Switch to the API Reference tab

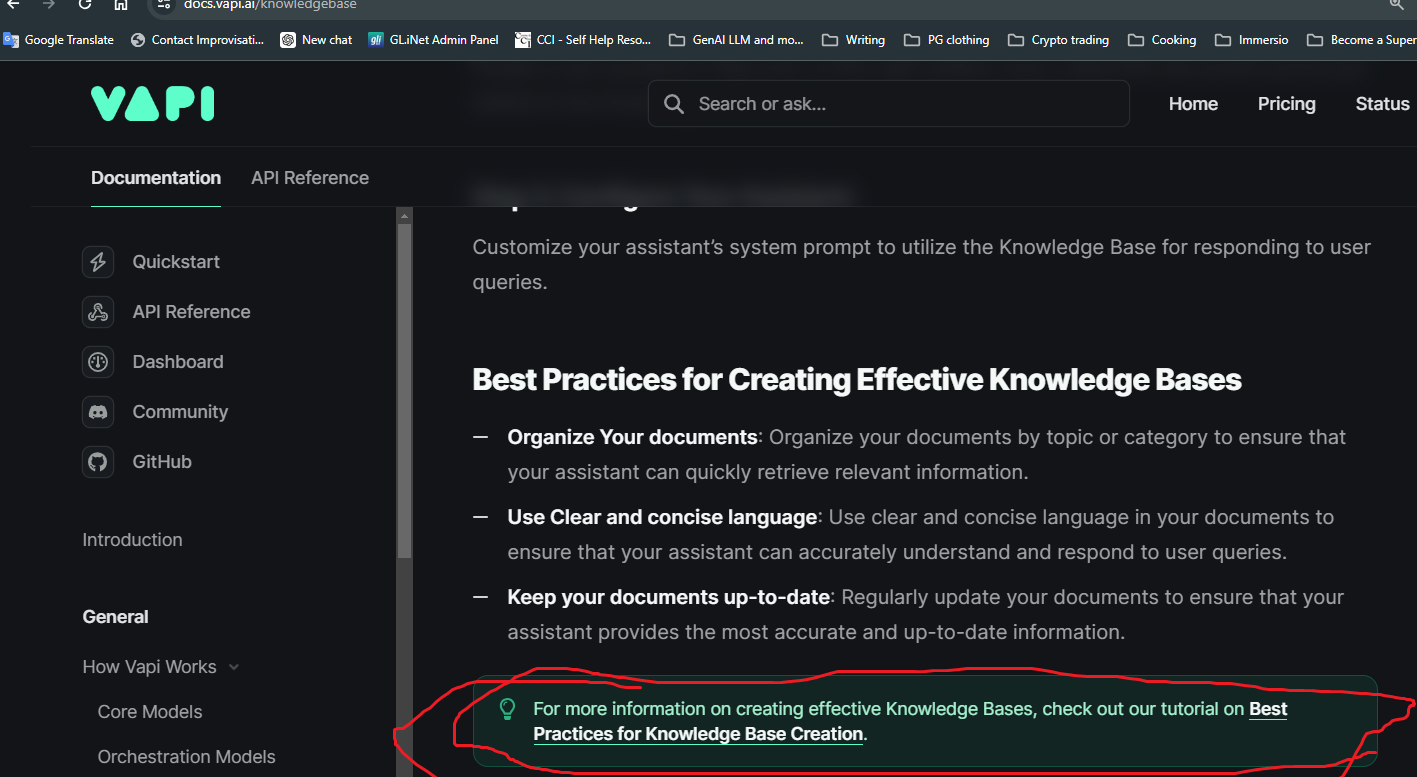click(x=310, y=178)
